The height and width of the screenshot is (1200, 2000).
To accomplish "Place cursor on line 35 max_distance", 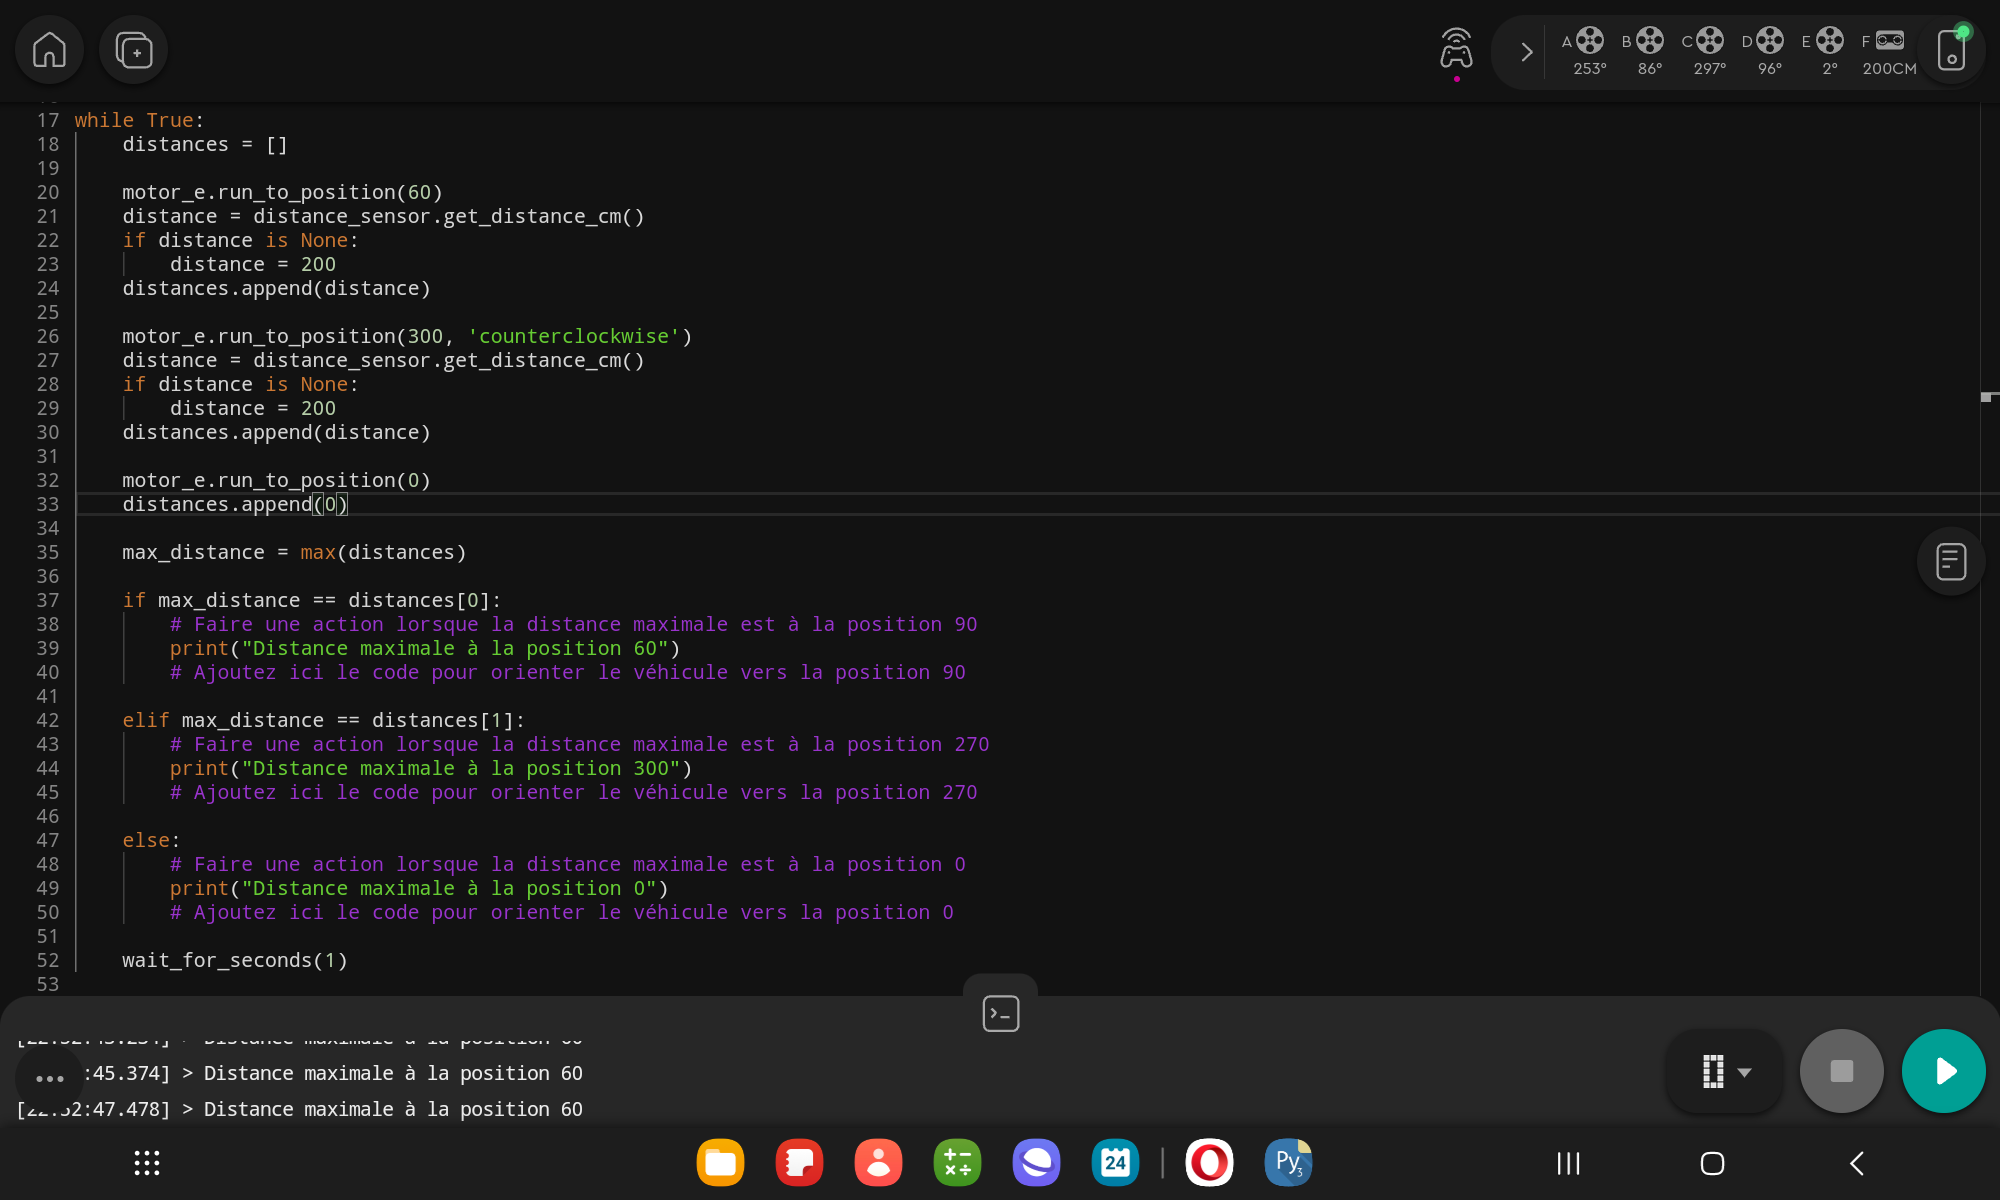I will pyautogui.click(x=193, y=553).
